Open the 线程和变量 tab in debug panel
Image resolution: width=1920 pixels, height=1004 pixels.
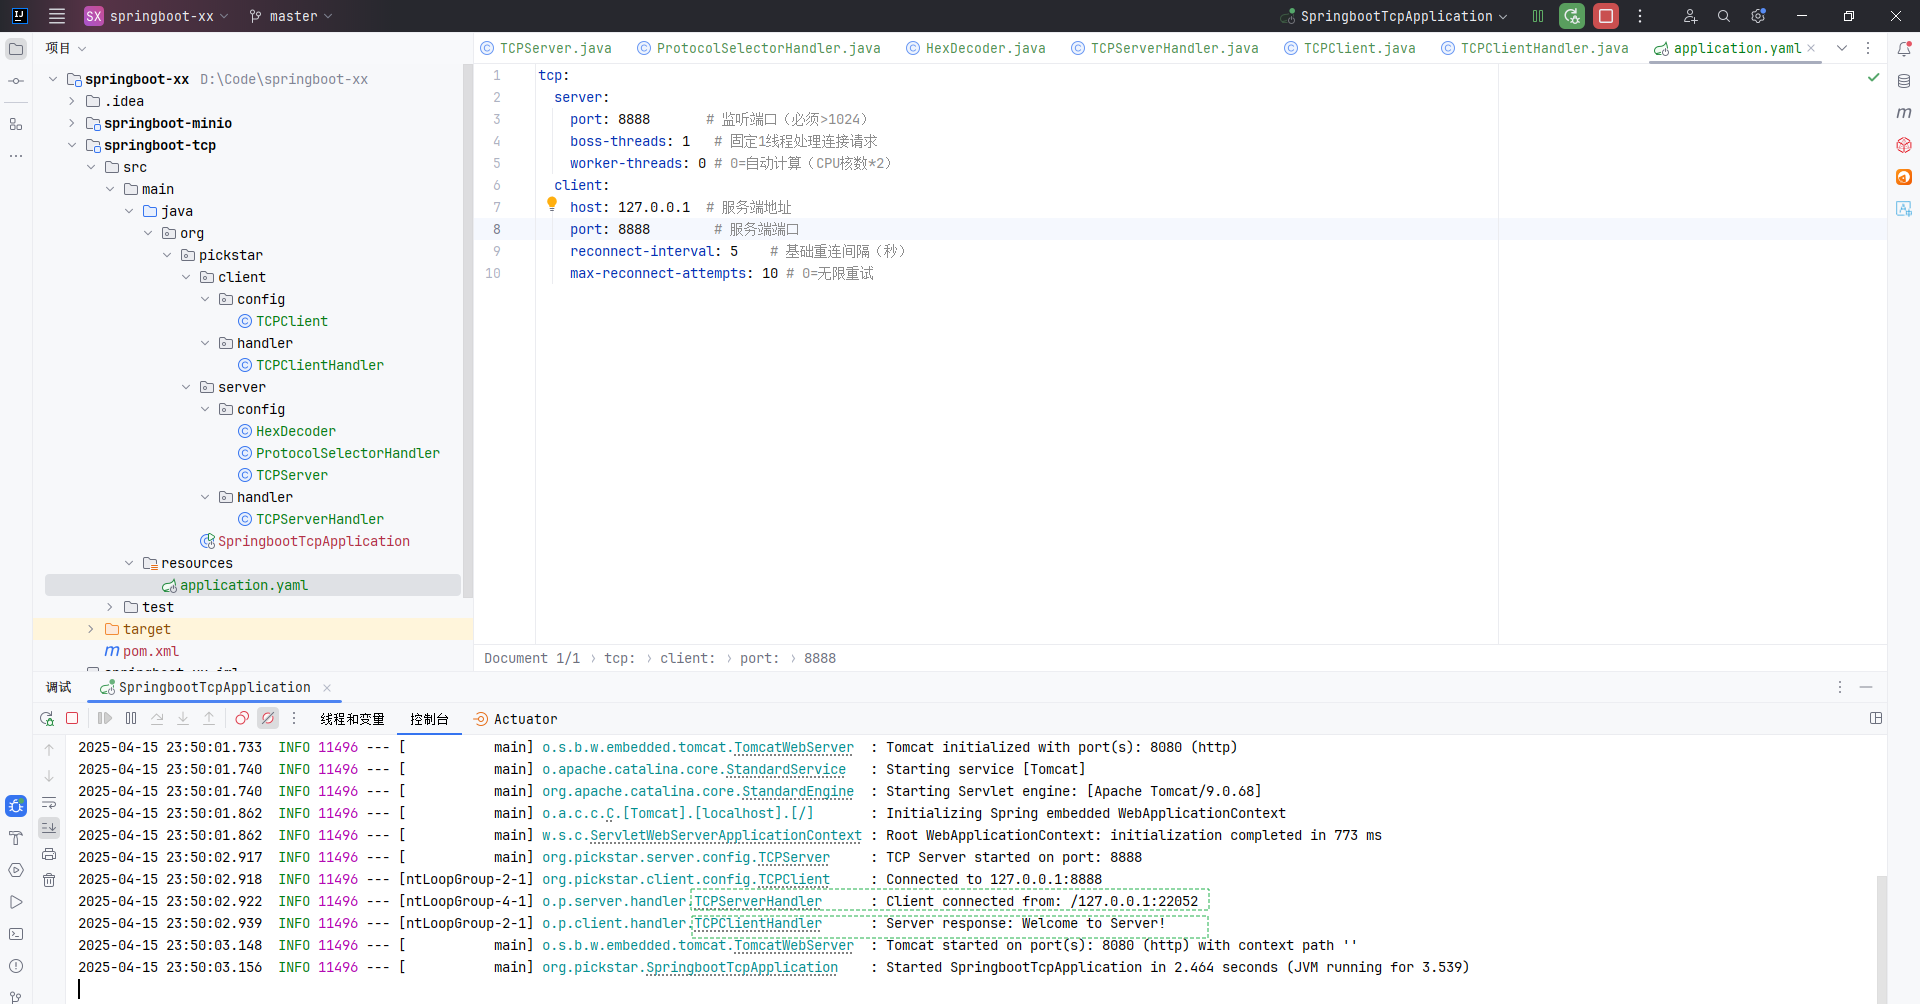click(352, 718)
